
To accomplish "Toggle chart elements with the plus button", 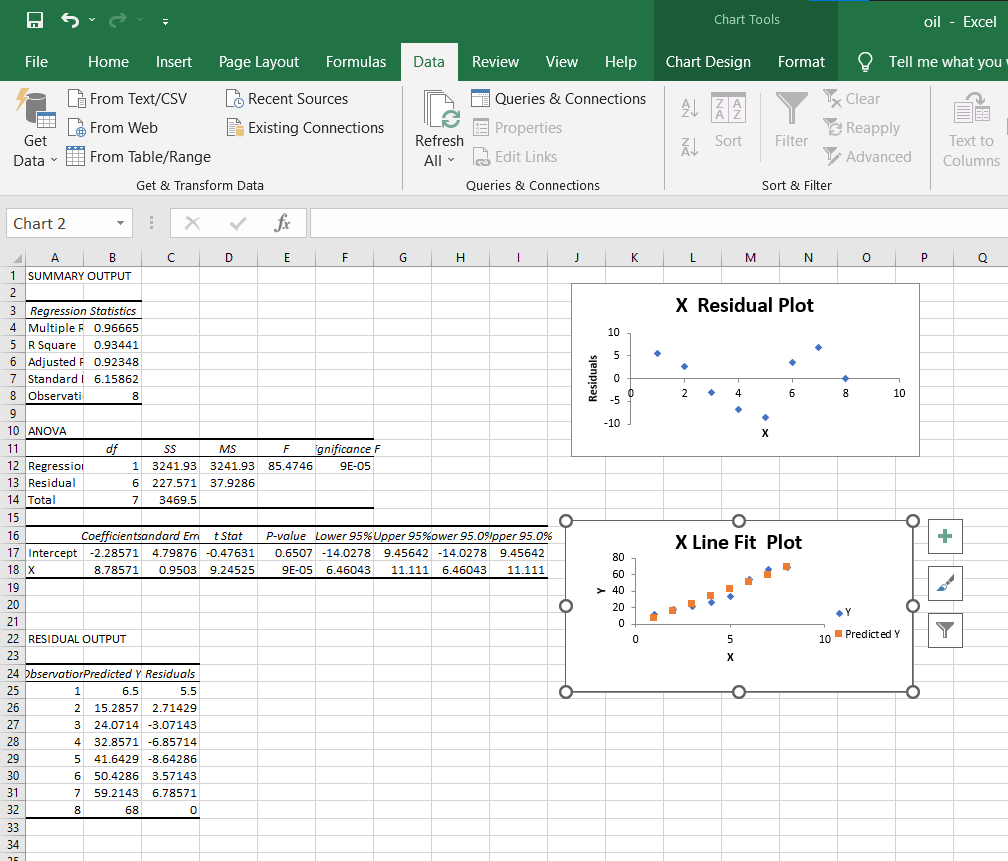I will tap(944, 536).
